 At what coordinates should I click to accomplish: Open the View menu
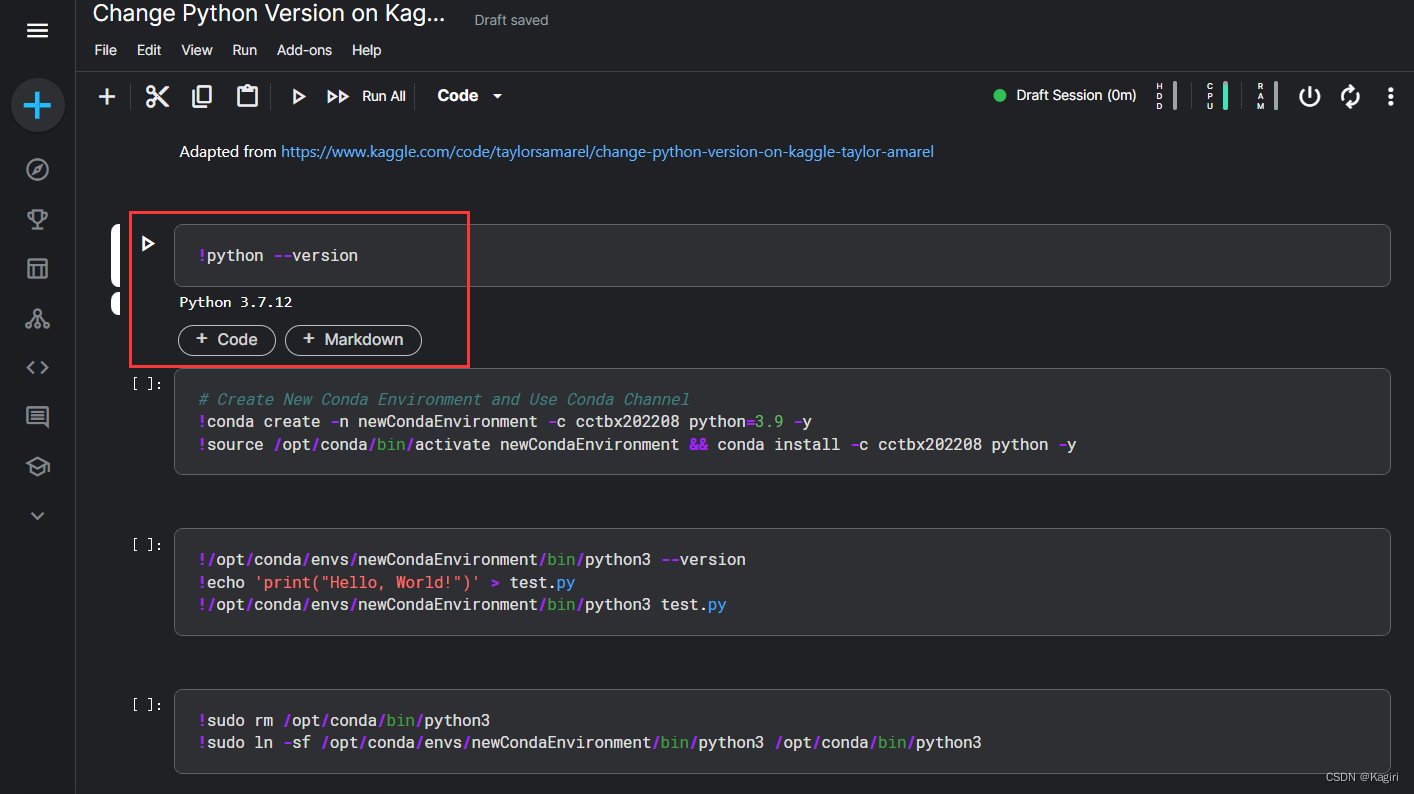[x=197, y=50]
